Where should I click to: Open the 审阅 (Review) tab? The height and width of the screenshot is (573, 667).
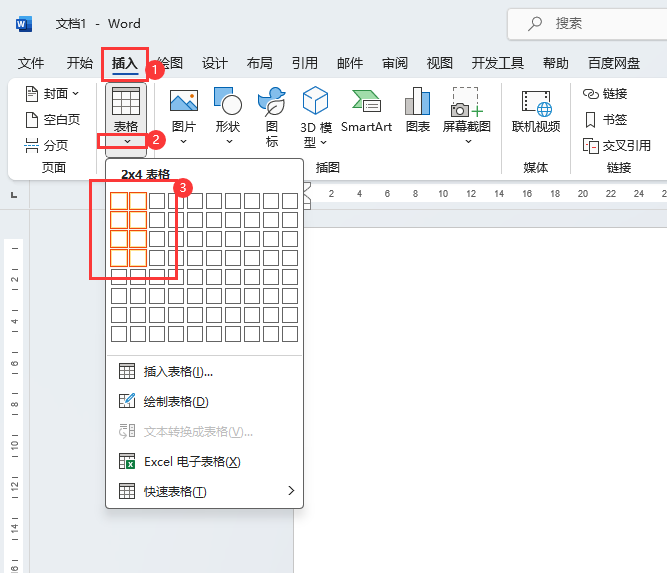click(395, 63)
